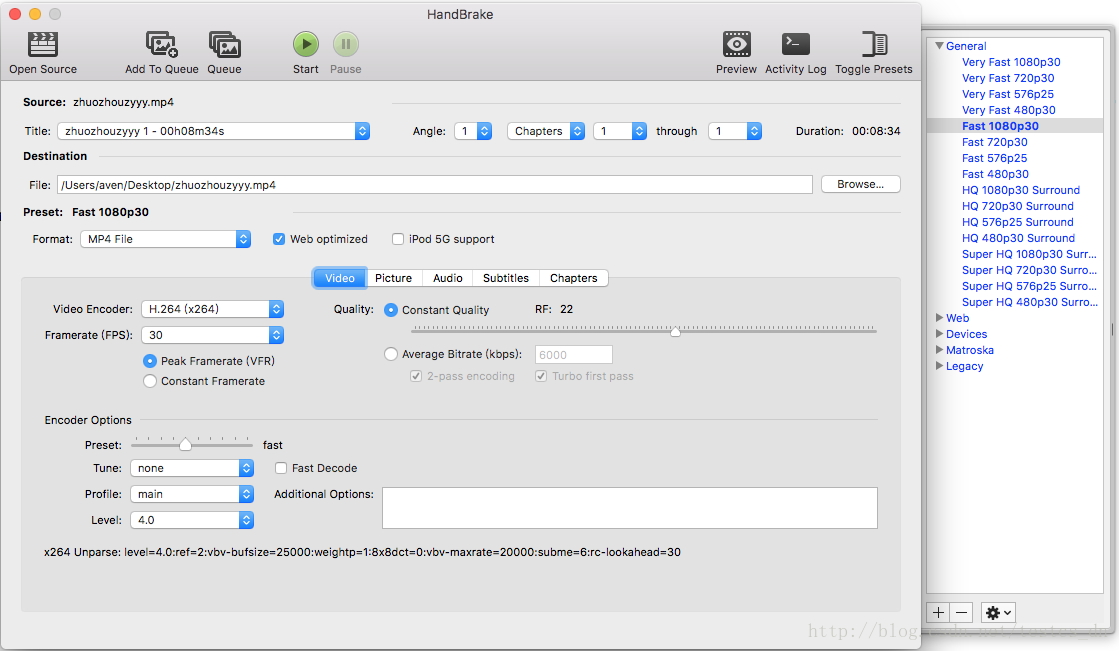The image size is (1119, 651).
Task: Click the Toggle Presets icon
Action: coord(874,44)
